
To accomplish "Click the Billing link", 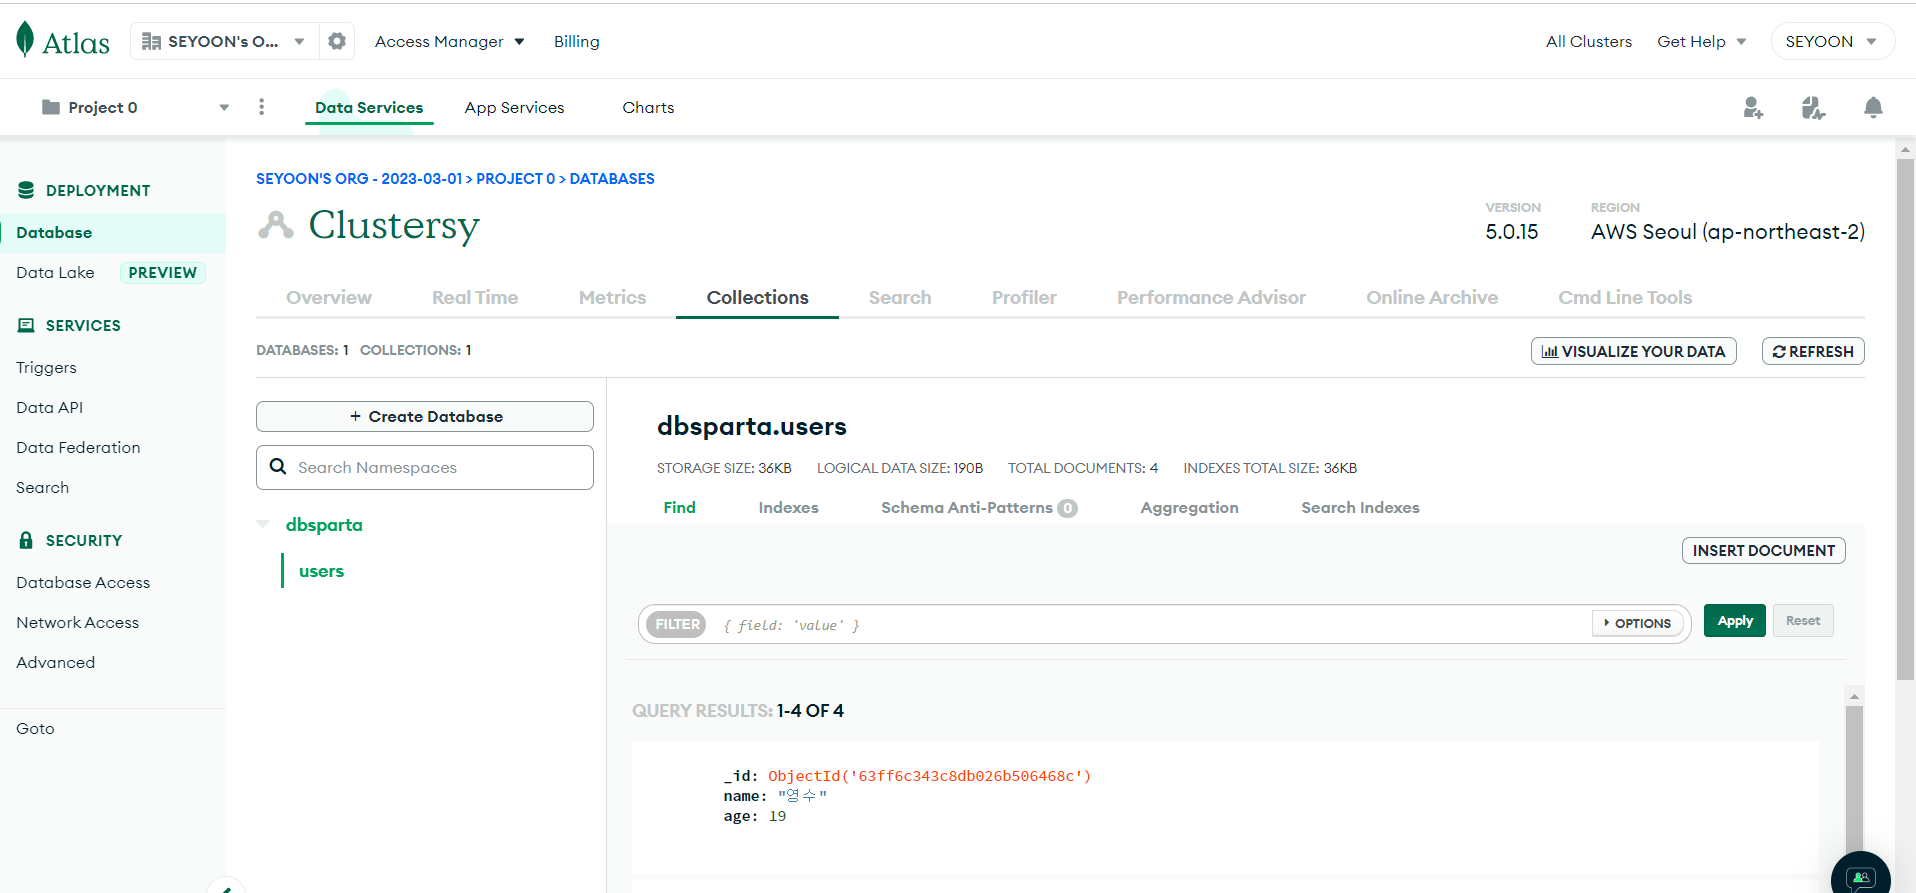I will tap(577, 41).
